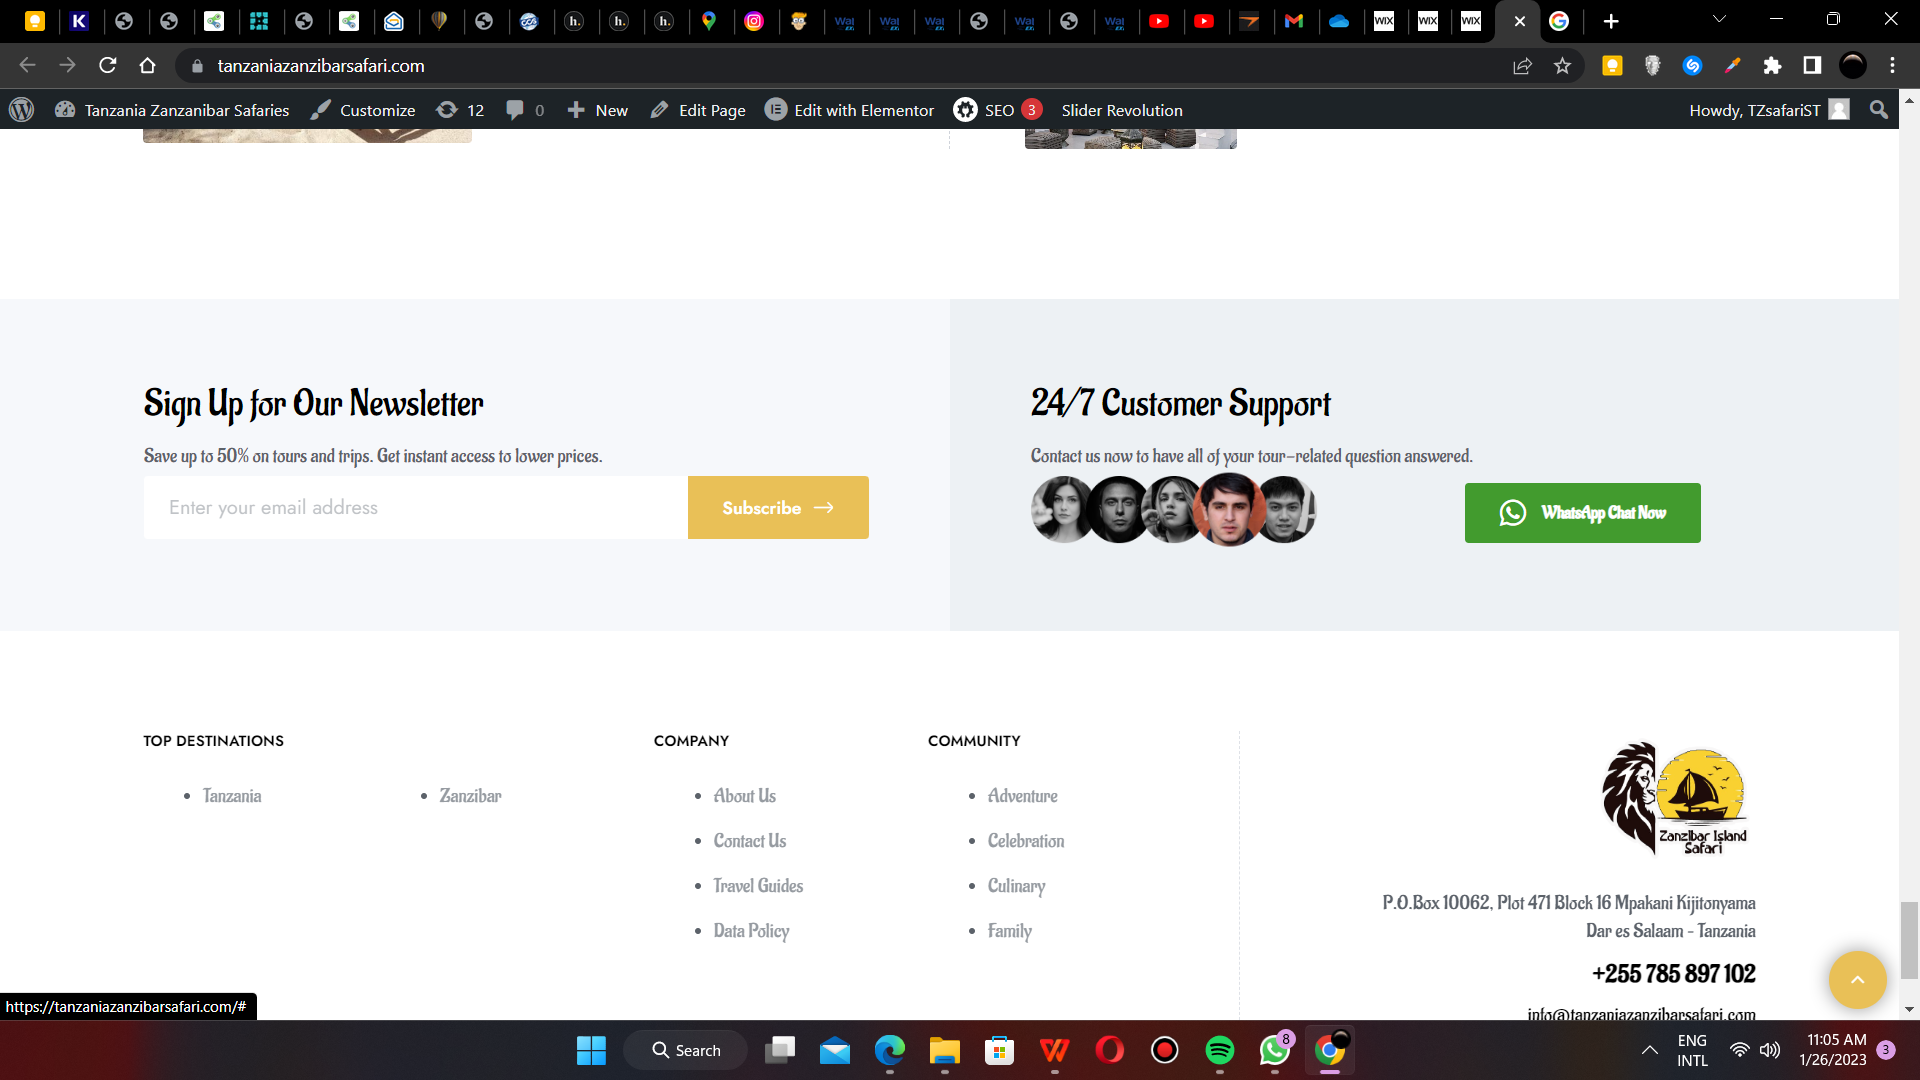Click the browser home icon

[148, 66]
